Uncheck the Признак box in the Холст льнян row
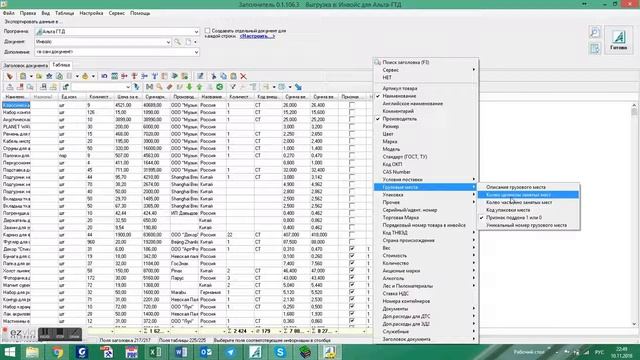Image resolution: width=640 pixels, height=360 pixels. [x=352, y=271]
